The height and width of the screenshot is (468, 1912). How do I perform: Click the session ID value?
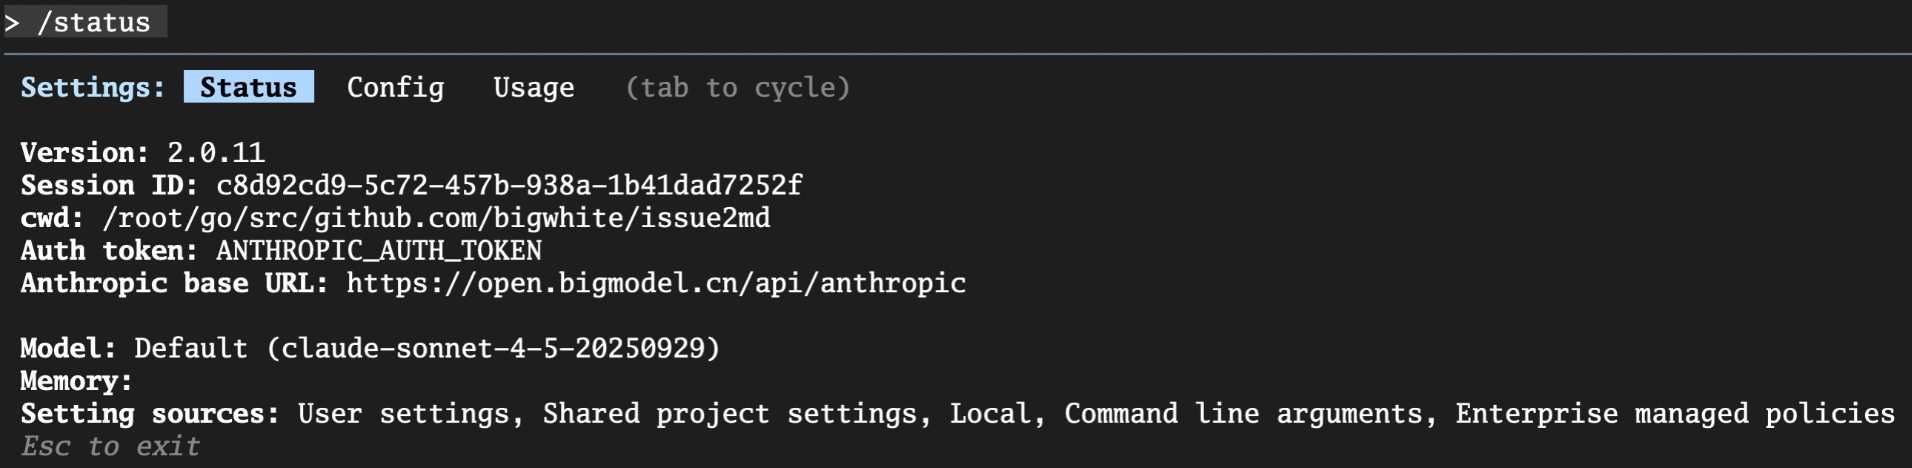509,185
